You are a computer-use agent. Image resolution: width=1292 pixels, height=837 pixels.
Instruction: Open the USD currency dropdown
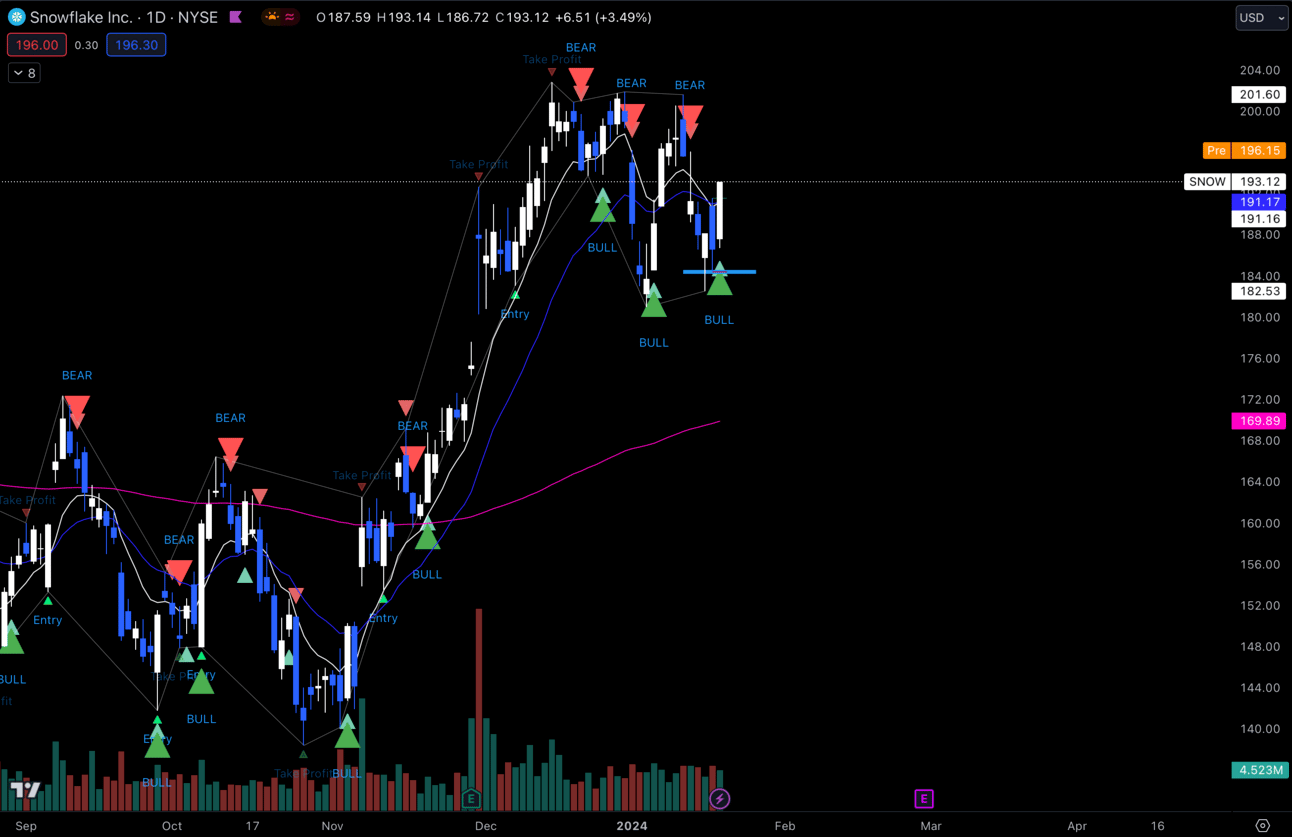click(x=1262, y=17)
